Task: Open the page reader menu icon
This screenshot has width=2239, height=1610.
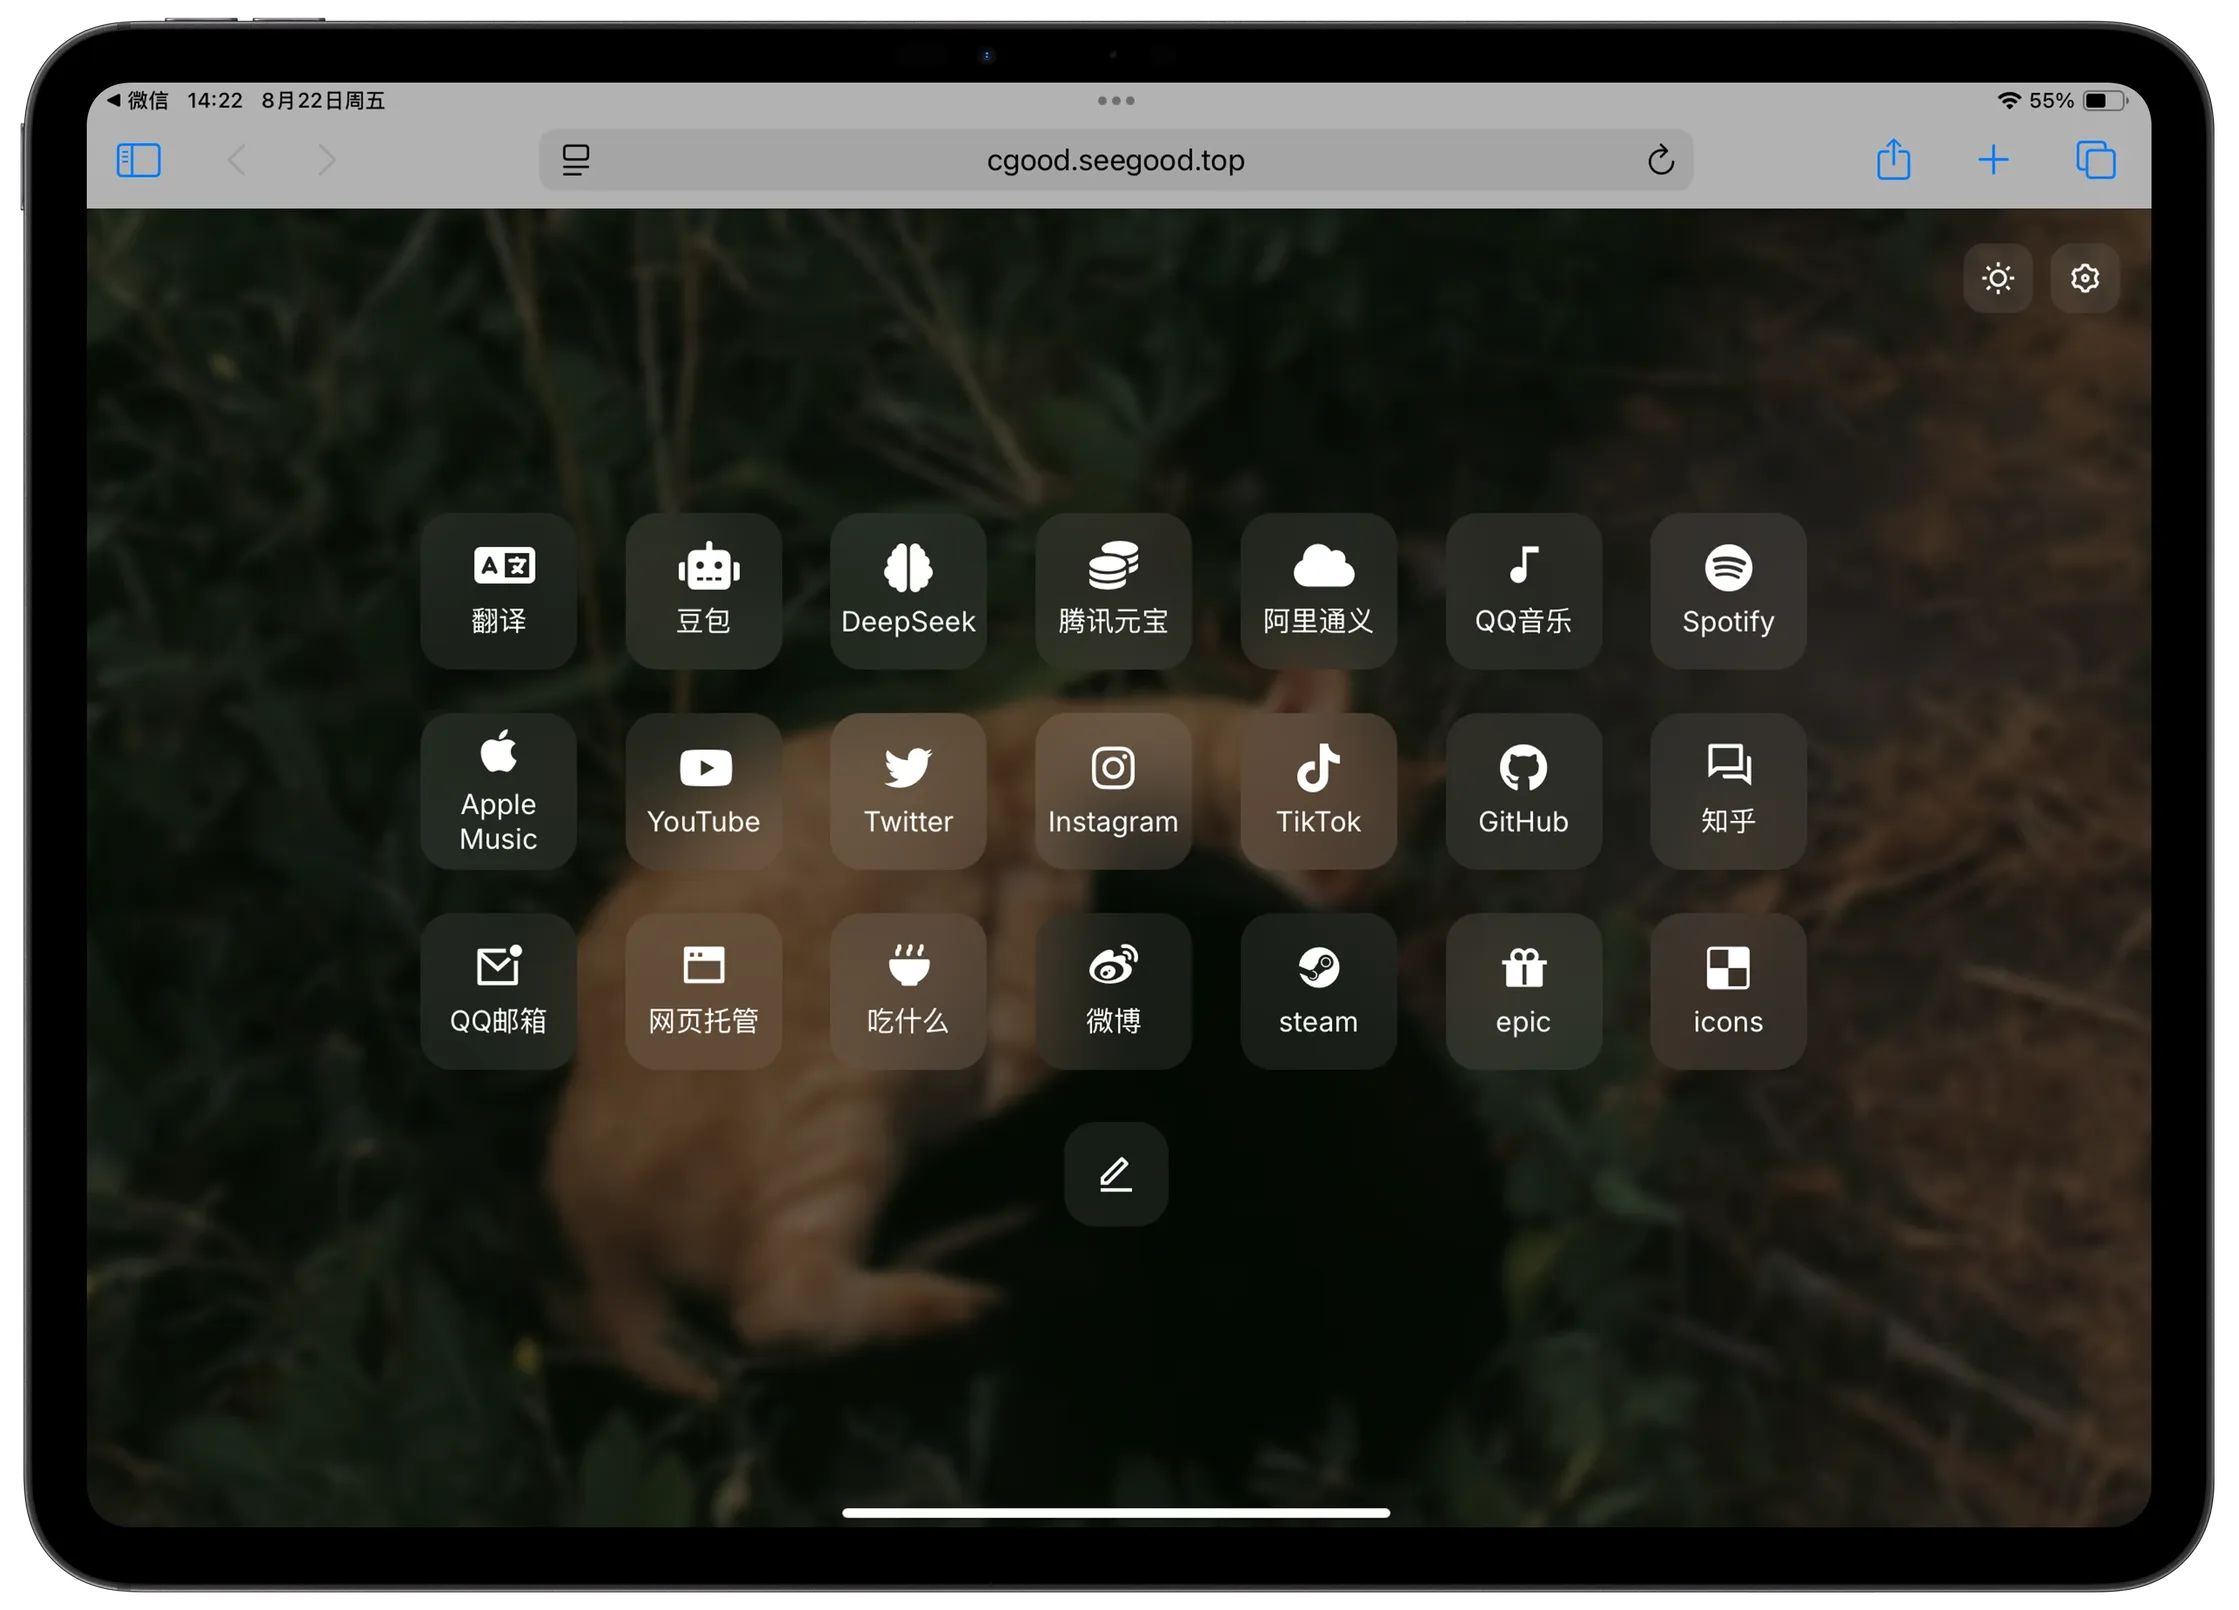Action: click(576, 160)
